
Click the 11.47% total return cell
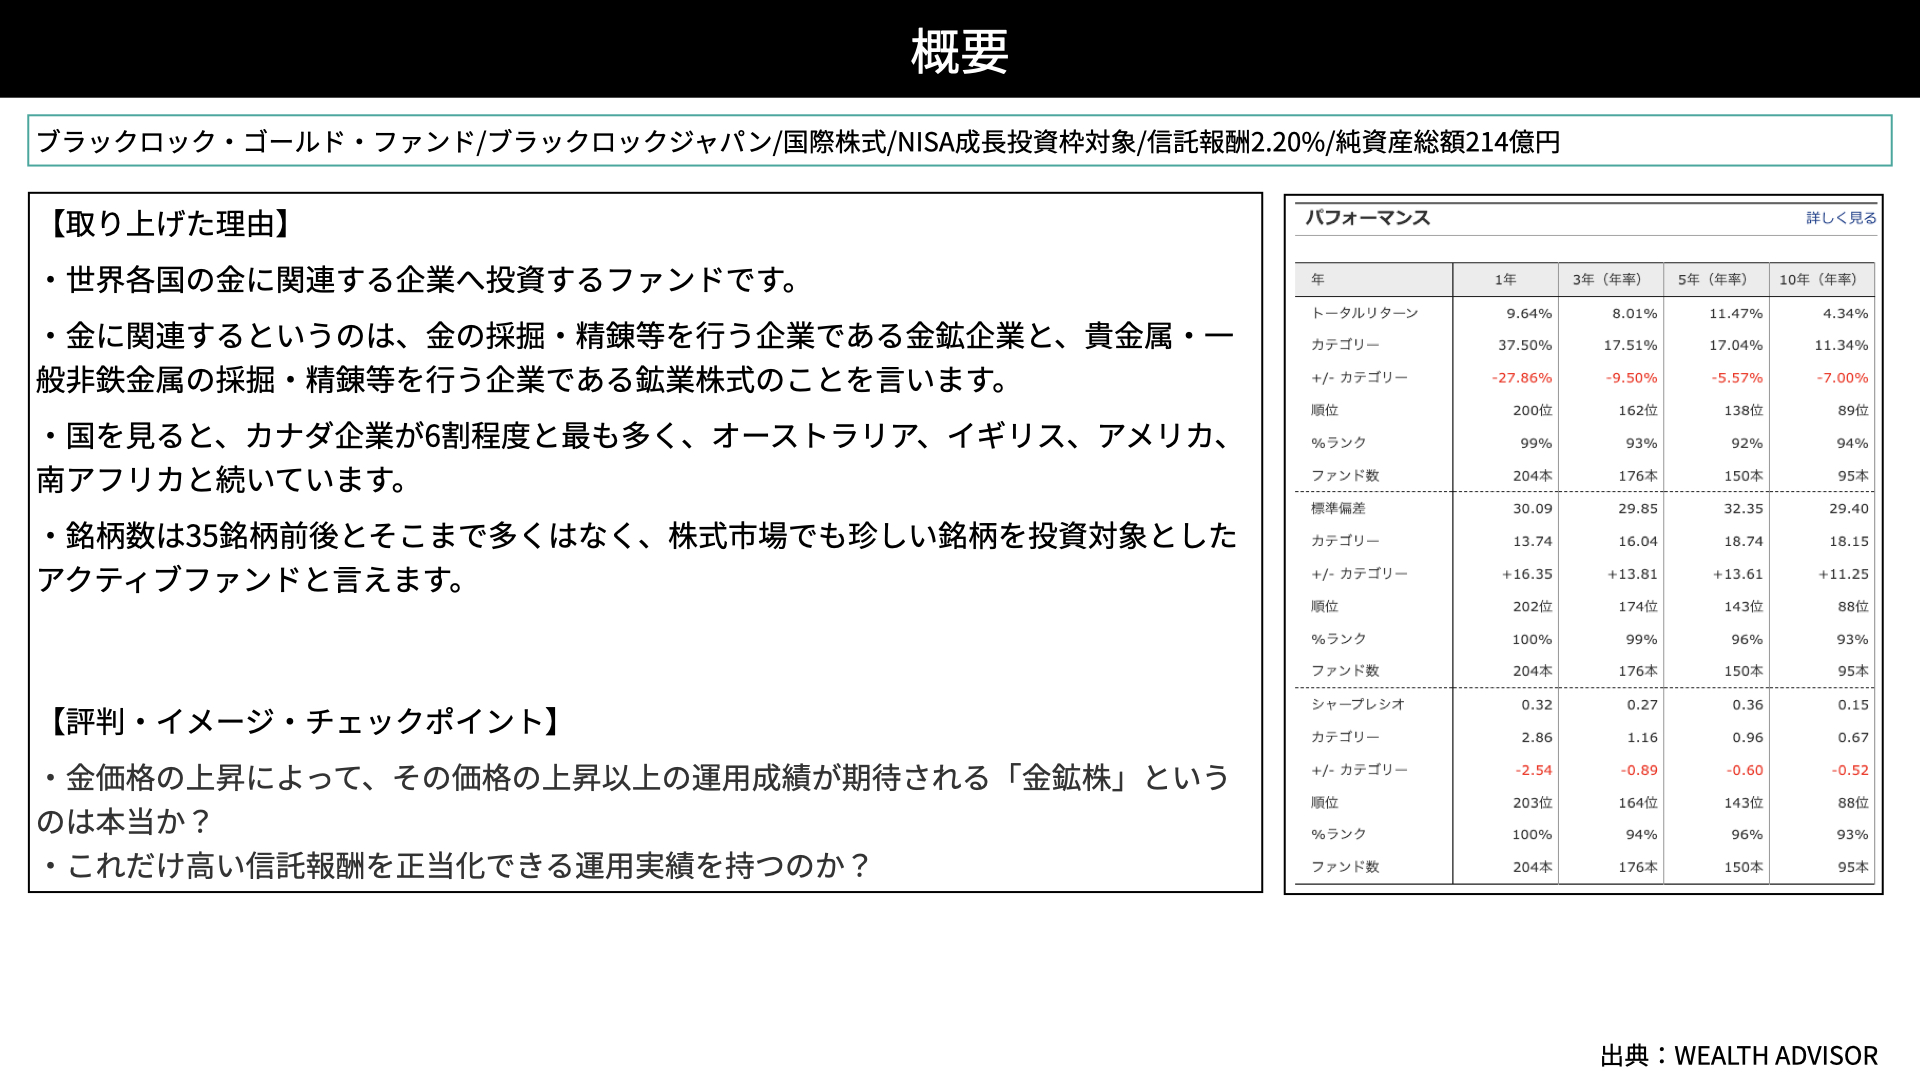pyautogui.click(x=1736, y=314)
